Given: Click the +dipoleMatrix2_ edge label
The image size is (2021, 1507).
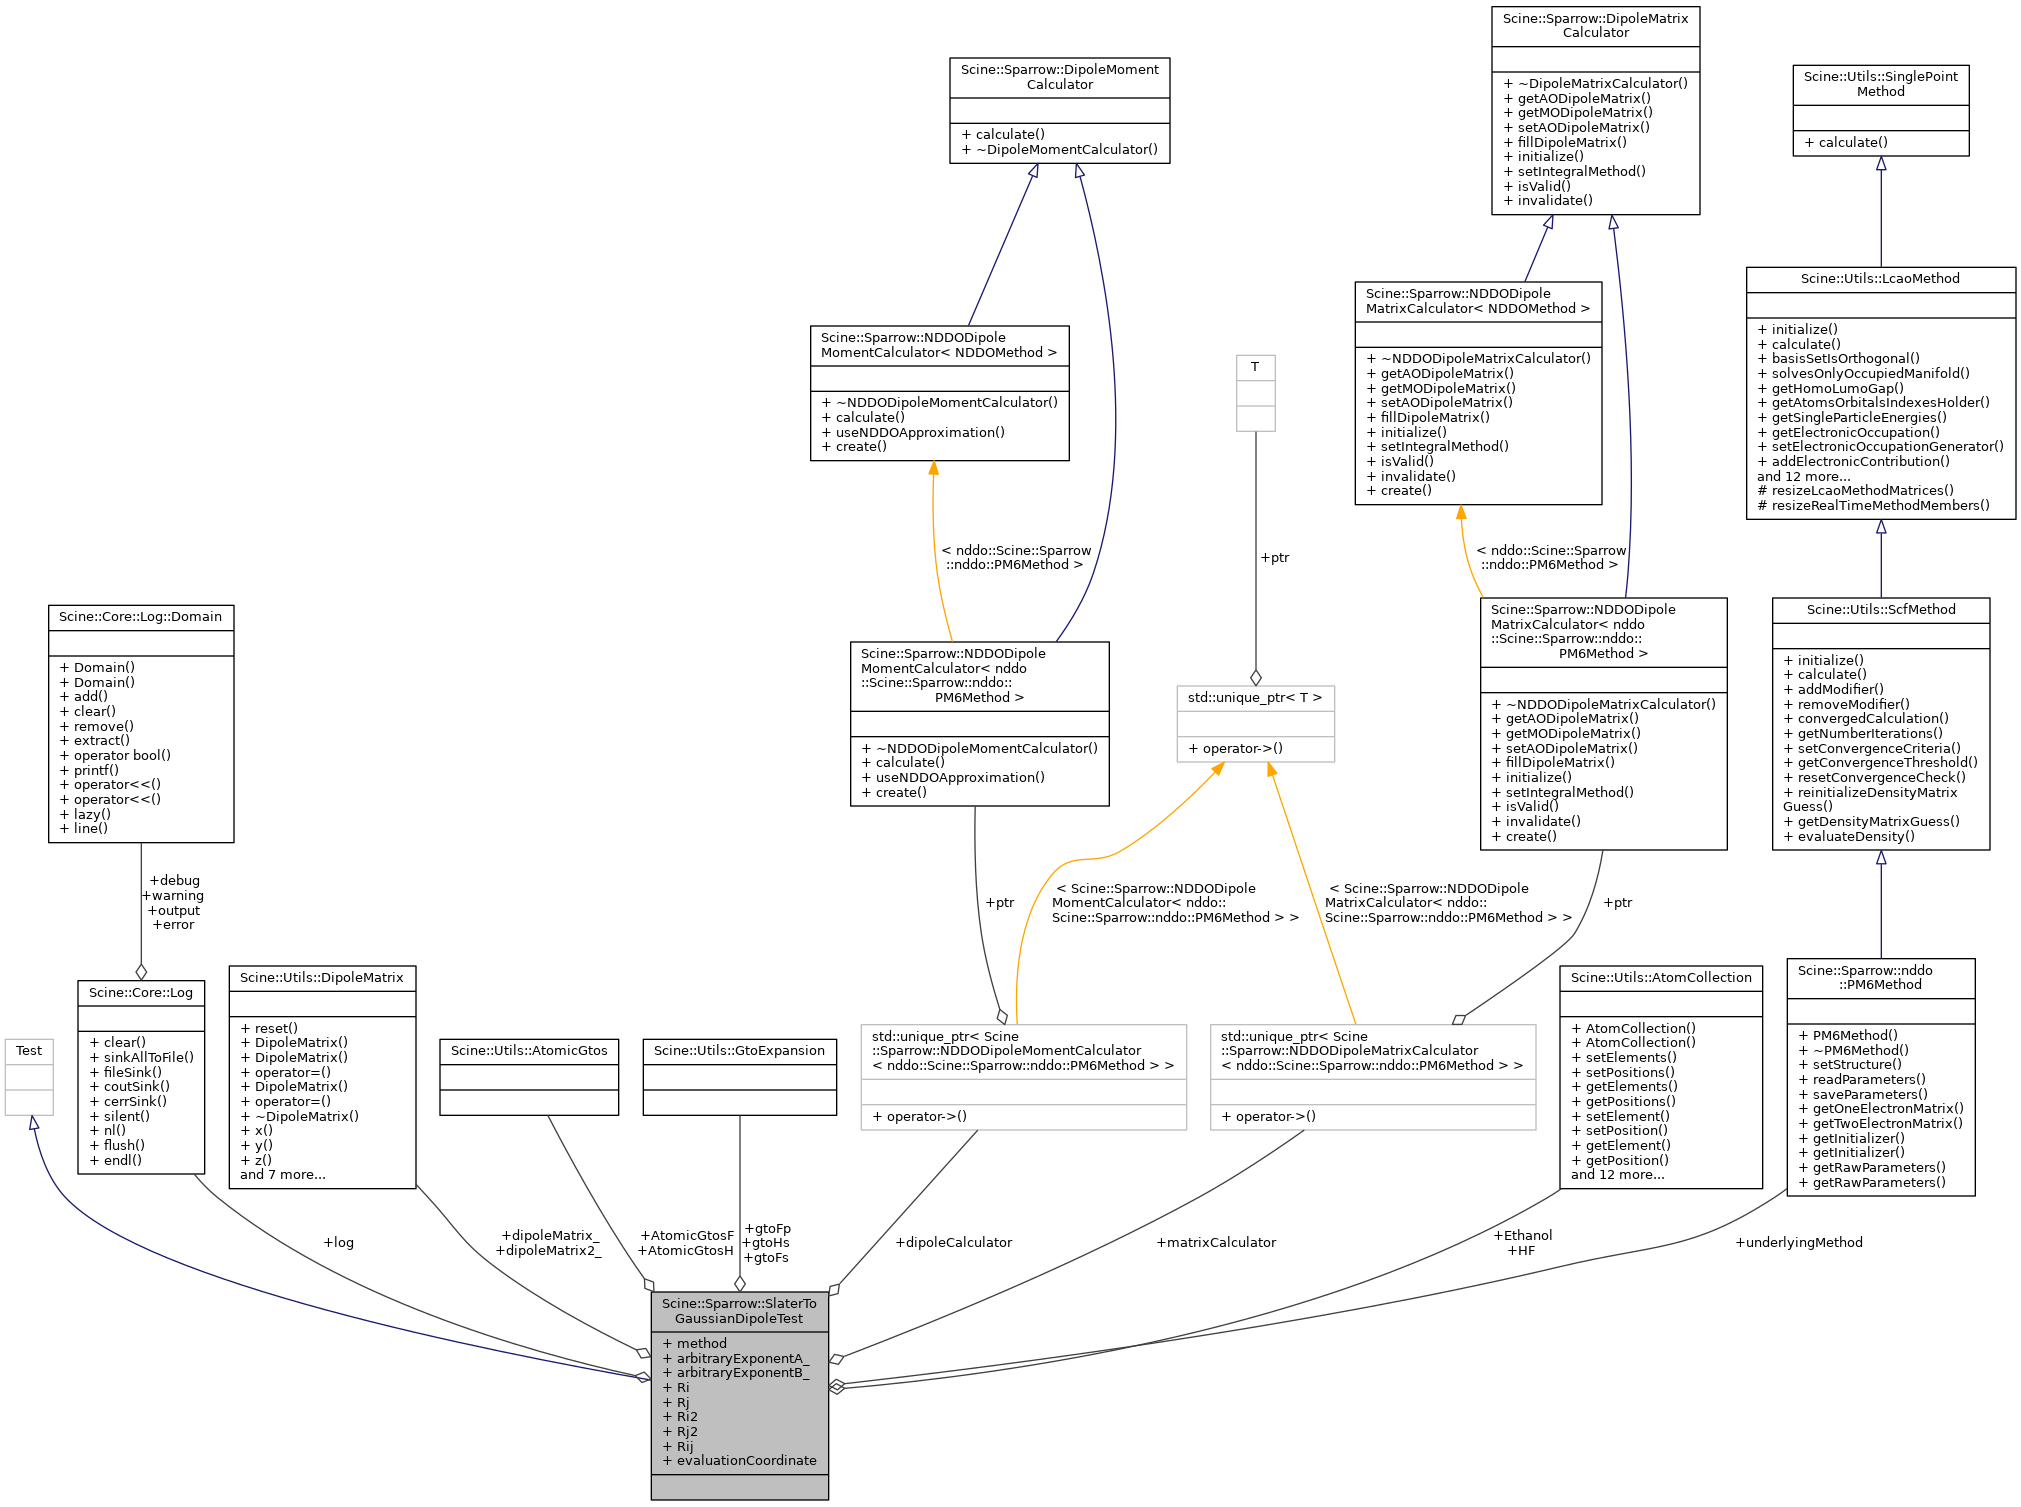Looking at the screenshot, I should pos(548,1250).
